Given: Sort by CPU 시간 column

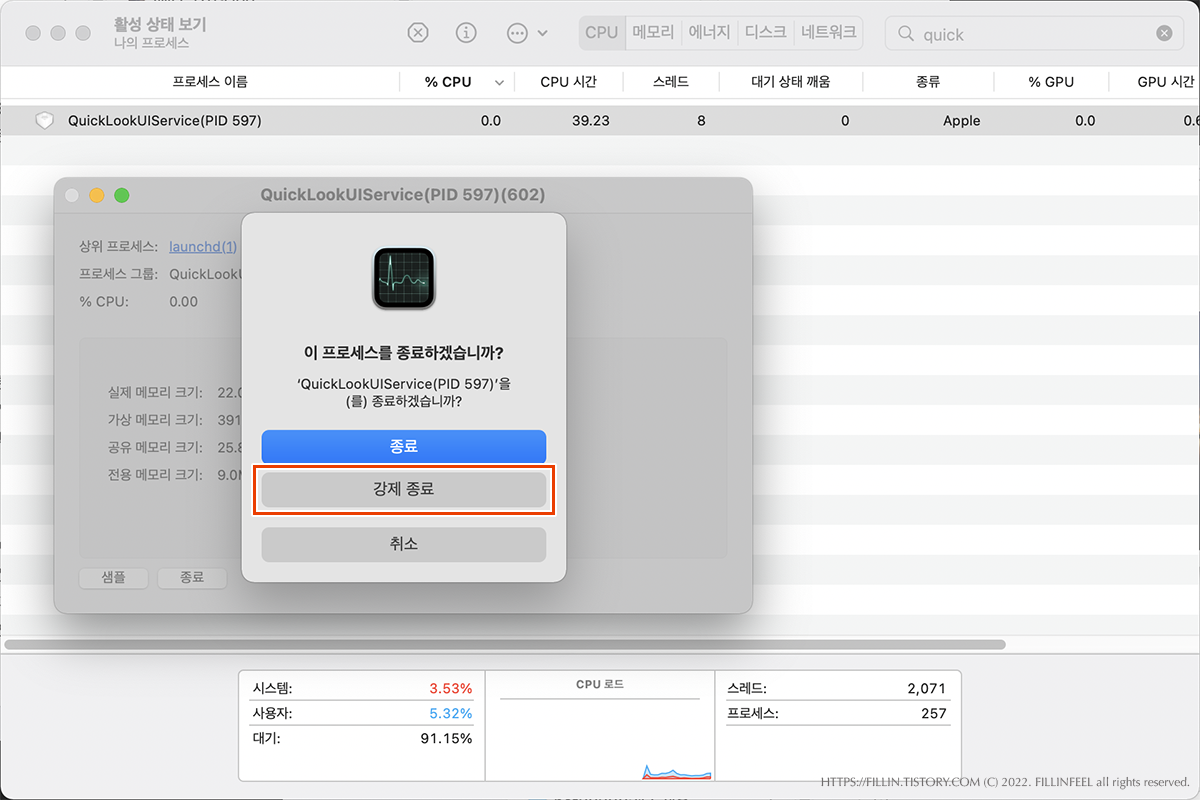Looking at the screenshot, I should coord(568,82).
